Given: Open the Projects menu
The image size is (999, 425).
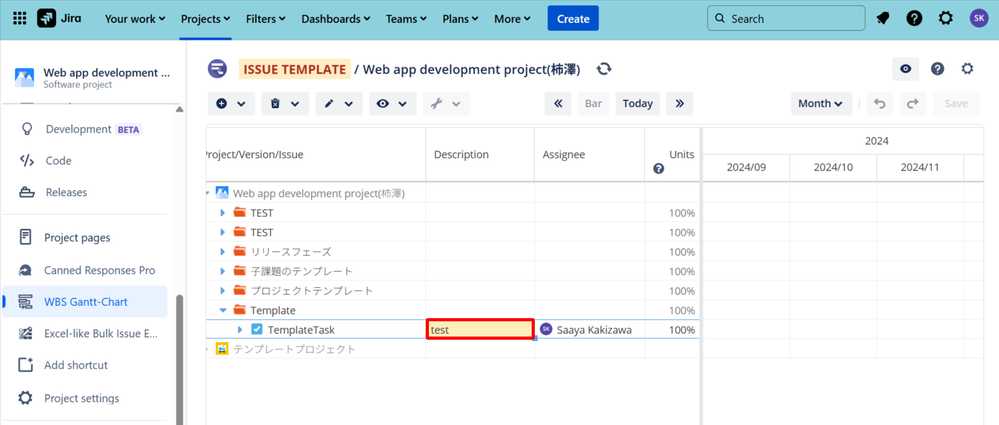Looking at the screenshot, I should (205, 18).
